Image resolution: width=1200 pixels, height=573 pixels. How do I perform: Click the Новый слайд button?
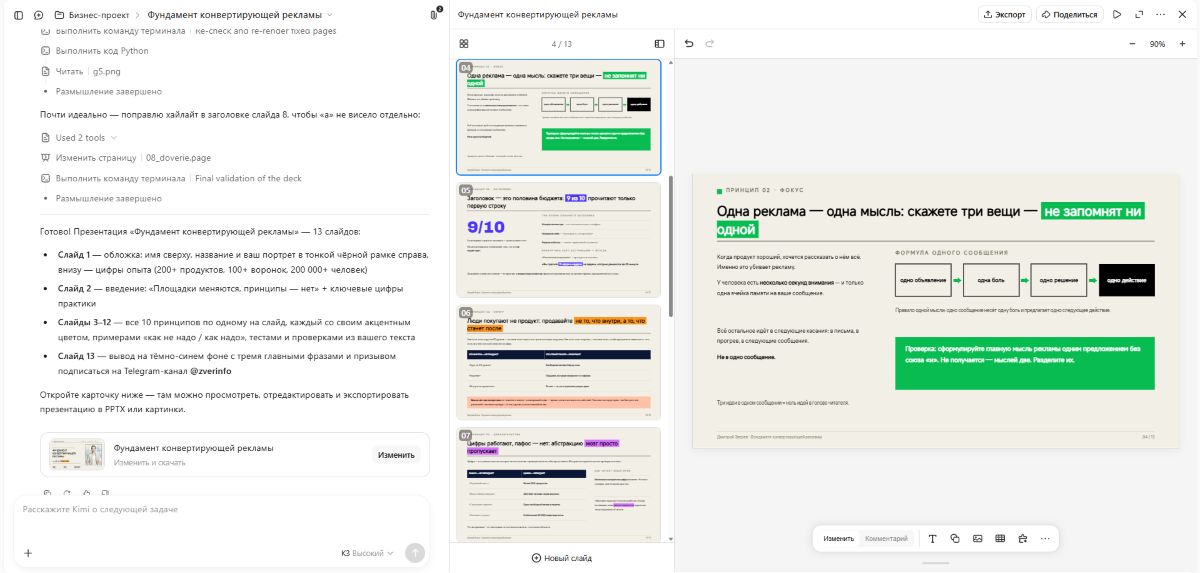coord(562,558)
